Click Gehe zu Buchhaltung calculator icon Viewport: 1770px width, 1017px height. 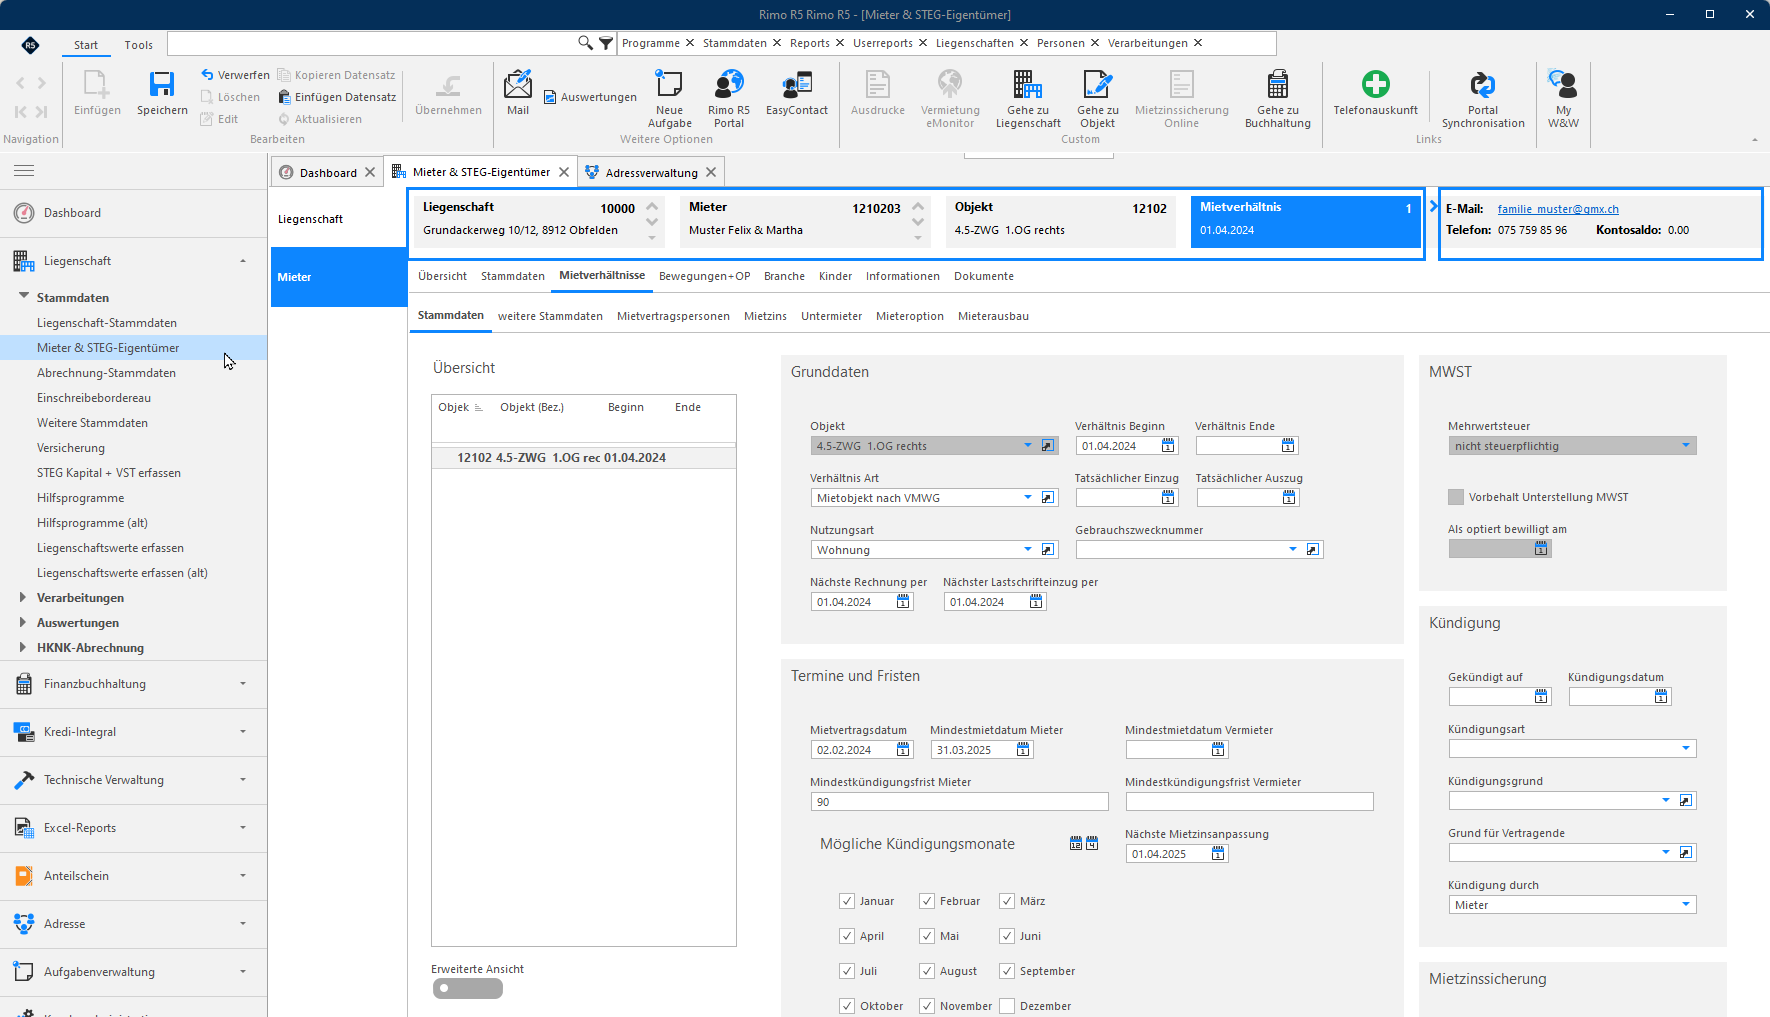point(1278,84)
